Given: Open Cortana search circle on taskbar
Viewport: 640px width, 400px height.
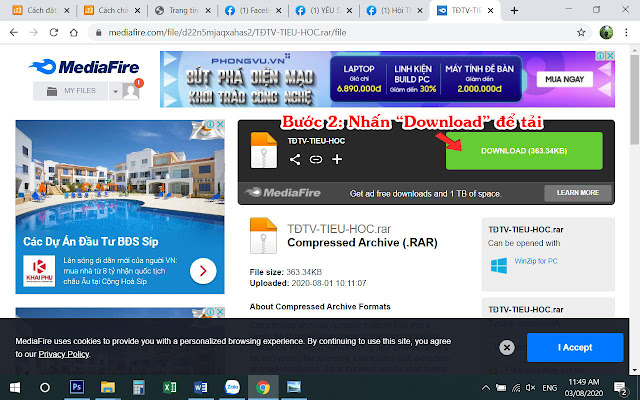Looking at the screenshot, I should coord(44,387).
